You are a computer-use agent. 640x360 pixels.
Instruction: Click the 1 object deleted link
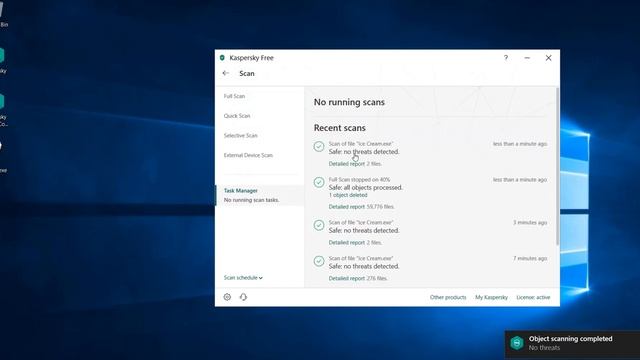click(348, 195)
